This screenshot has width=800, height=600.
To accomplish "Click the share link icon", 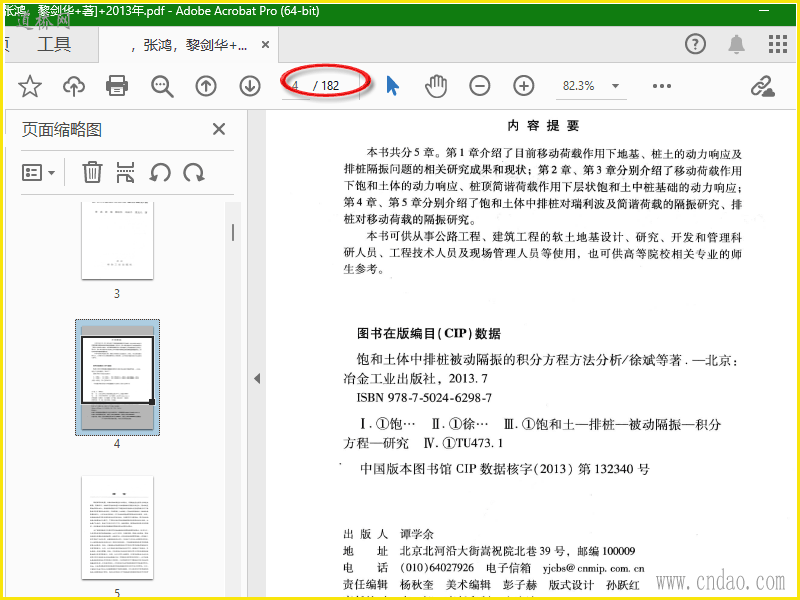I will point(763,86).
